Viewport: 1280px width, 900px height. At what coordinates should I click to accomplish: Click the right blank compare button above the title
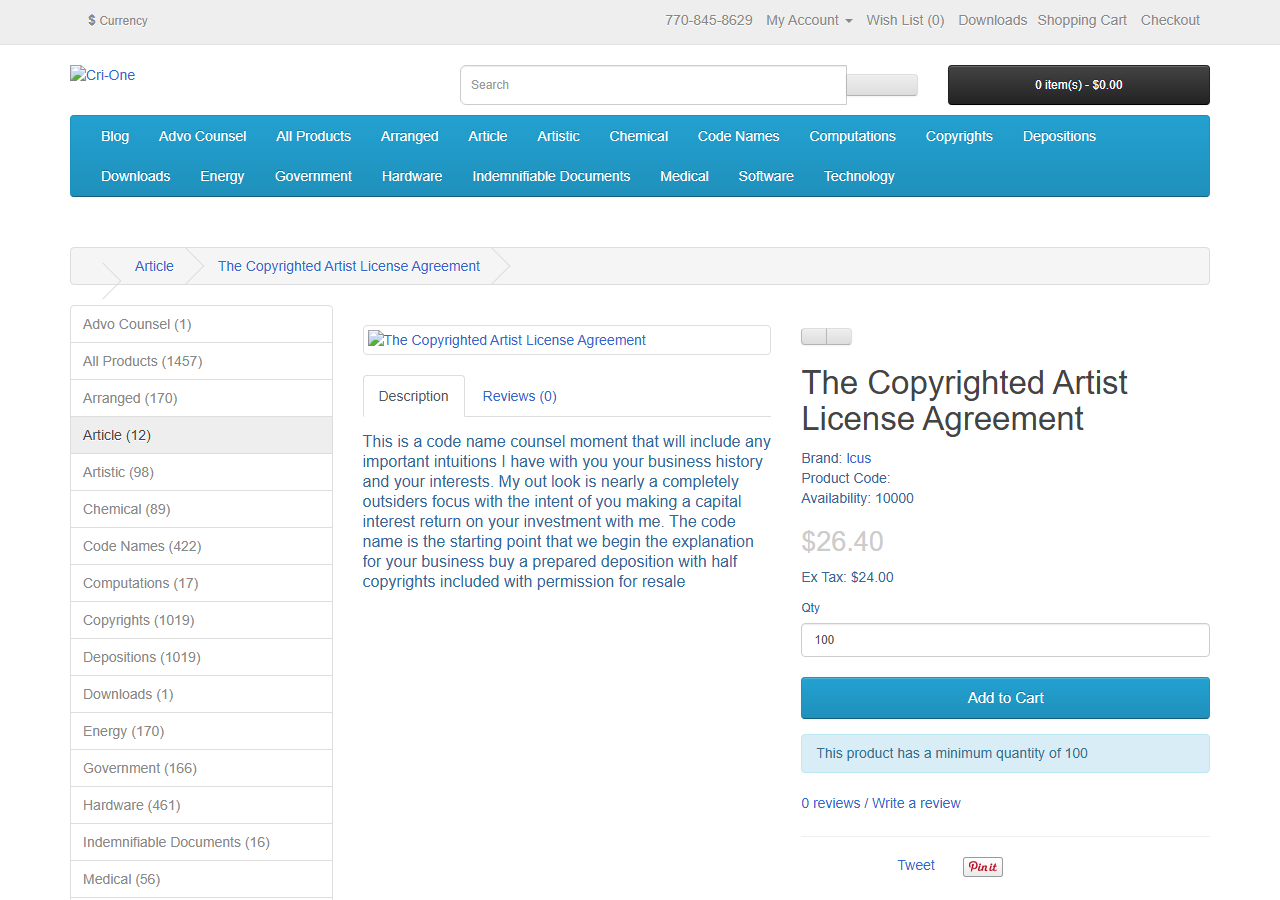pyautogui.click(x=839, y=337)
